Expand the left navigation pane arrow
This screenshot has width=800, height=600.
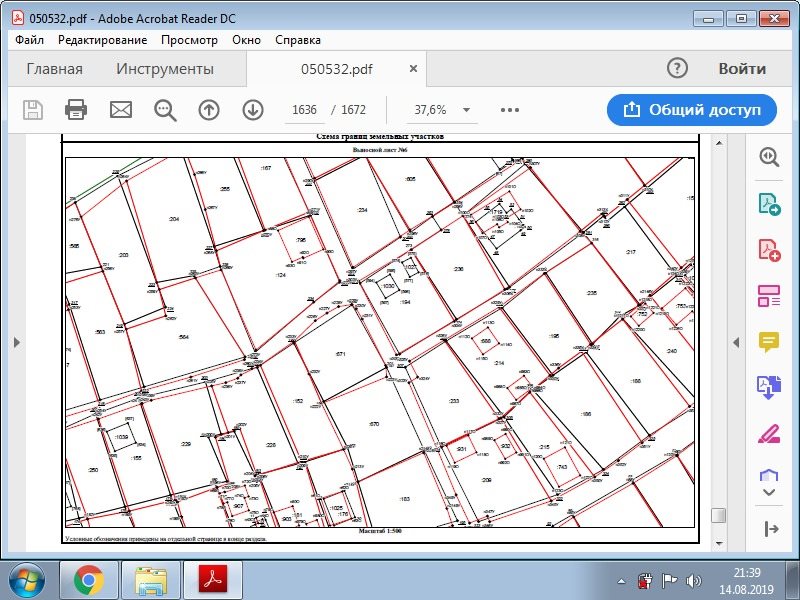pyautogui.click(x=16, y=342)
